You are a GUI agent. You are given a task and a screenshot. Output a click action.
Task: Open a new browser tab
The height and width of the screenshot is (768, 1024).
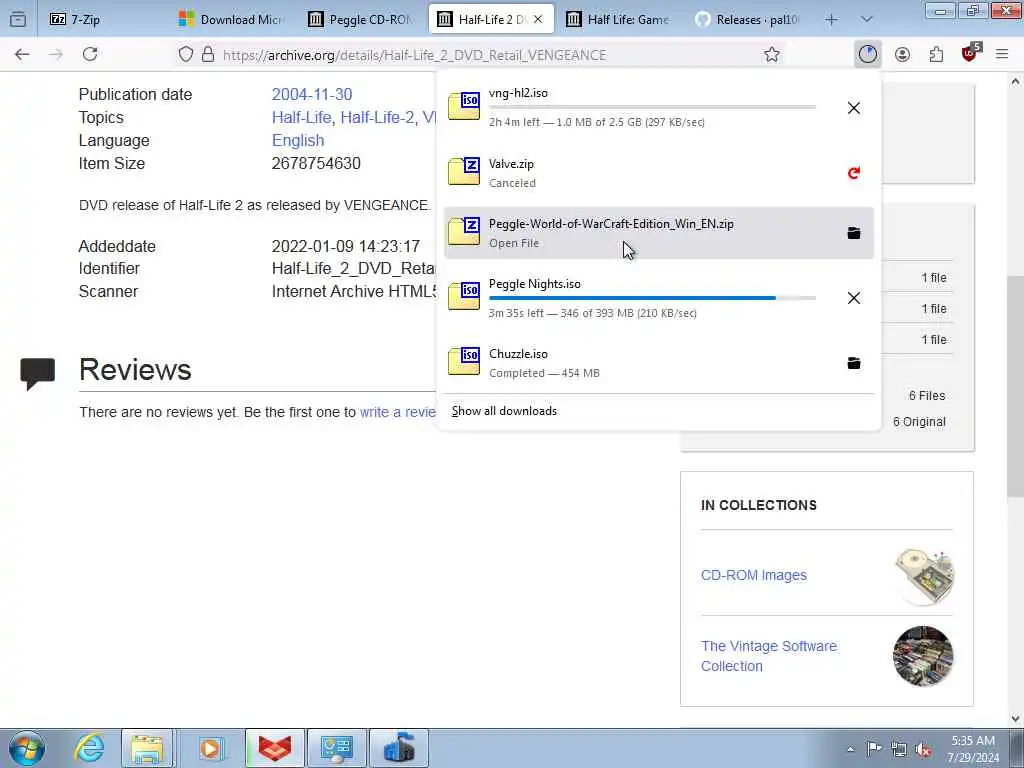[x=831, y=20]
